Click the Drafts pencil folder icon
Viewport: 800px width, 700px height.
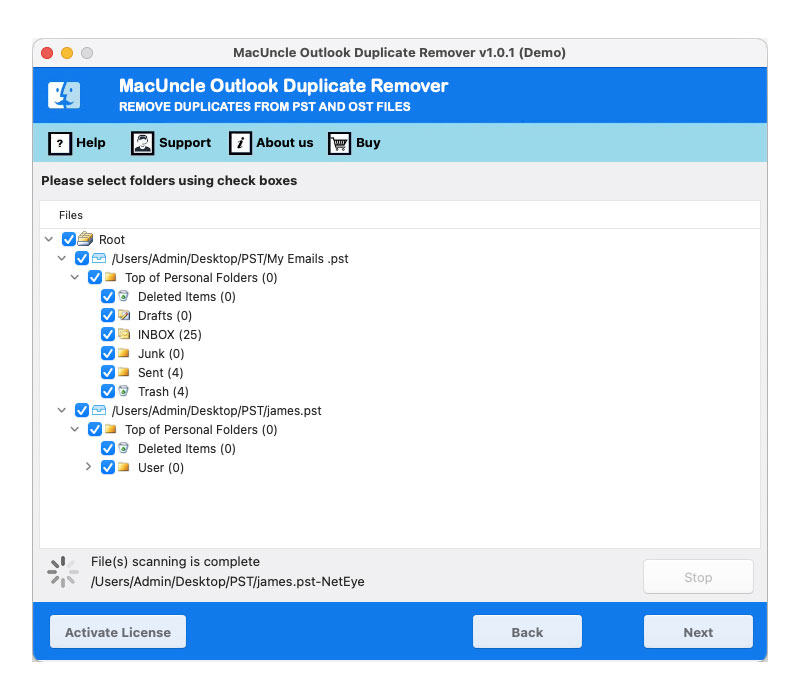pos(124,315)
